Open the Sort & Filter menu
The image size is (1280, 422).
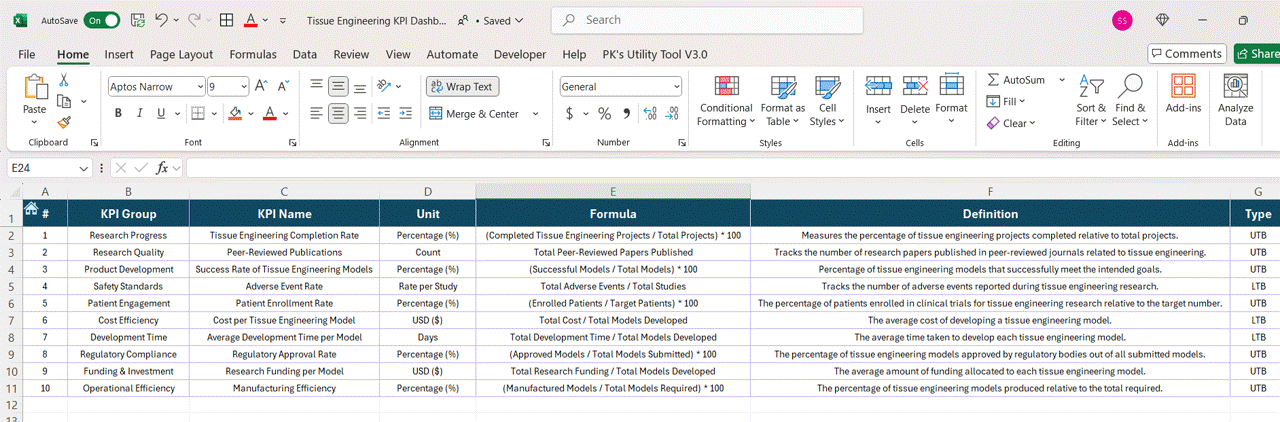pos(1090,101)
